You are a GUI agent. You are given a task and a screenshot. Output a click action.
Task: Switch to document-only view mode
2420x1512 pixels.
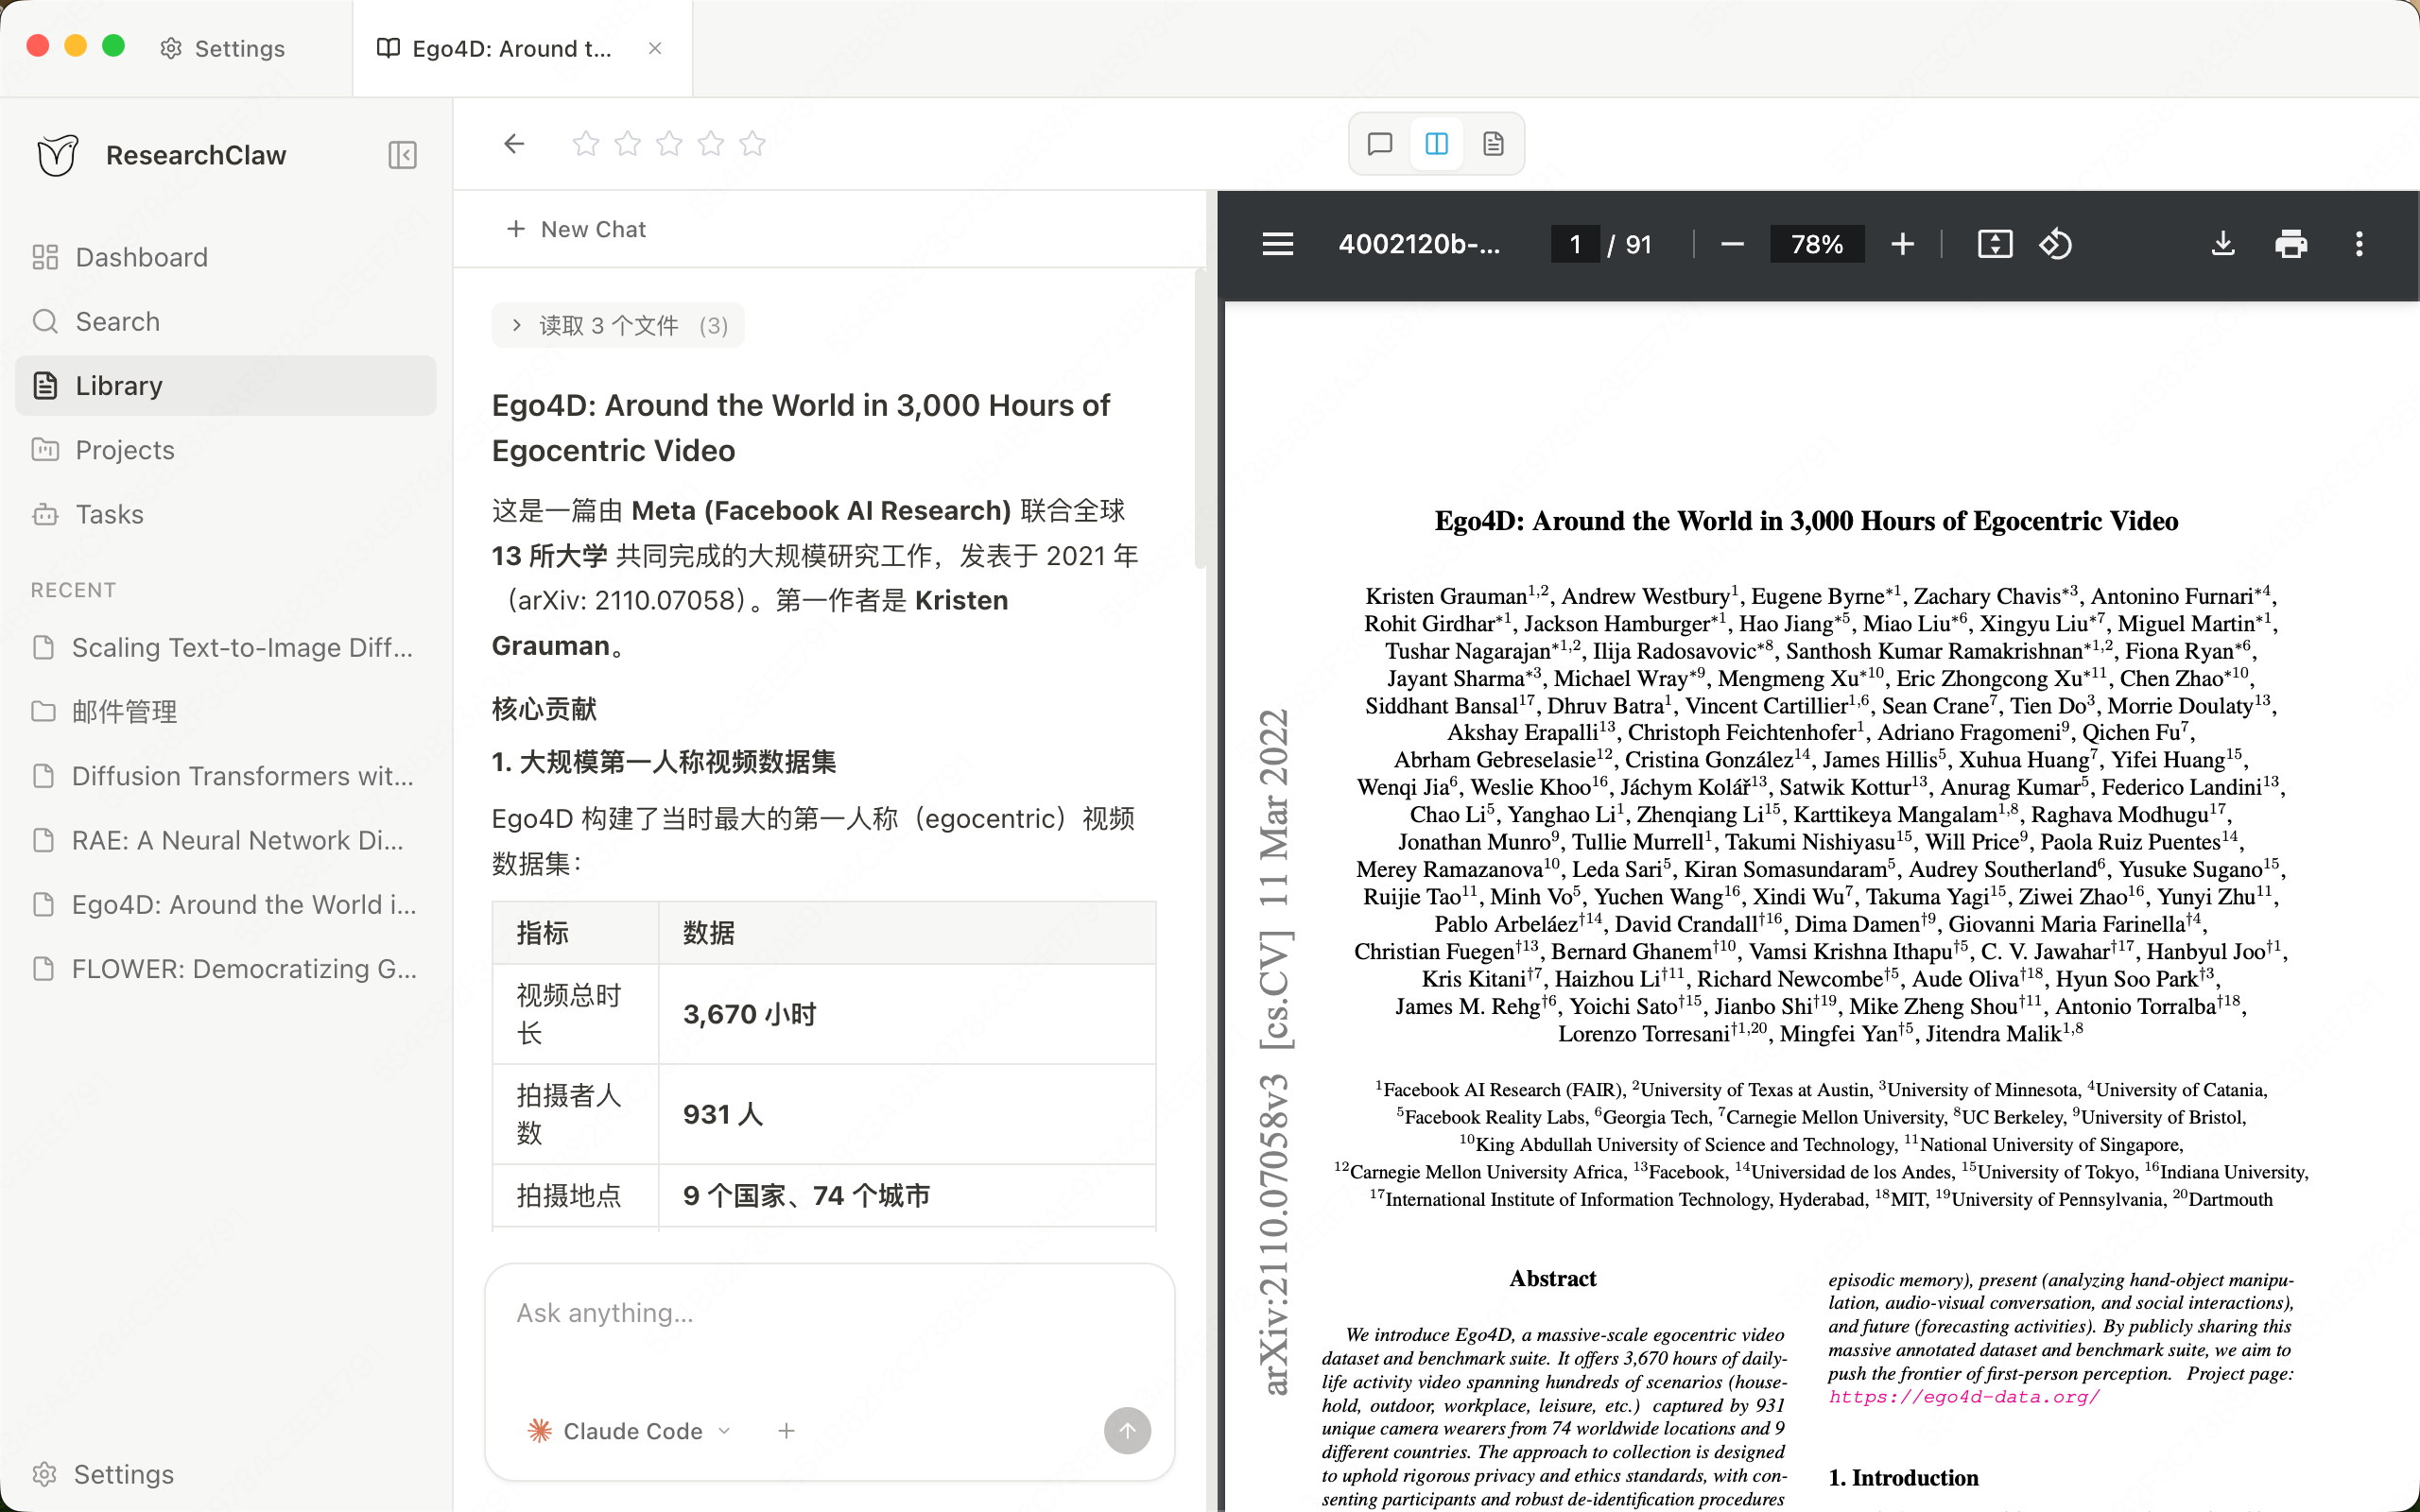pyautogui.click(x=1493, y=143)
